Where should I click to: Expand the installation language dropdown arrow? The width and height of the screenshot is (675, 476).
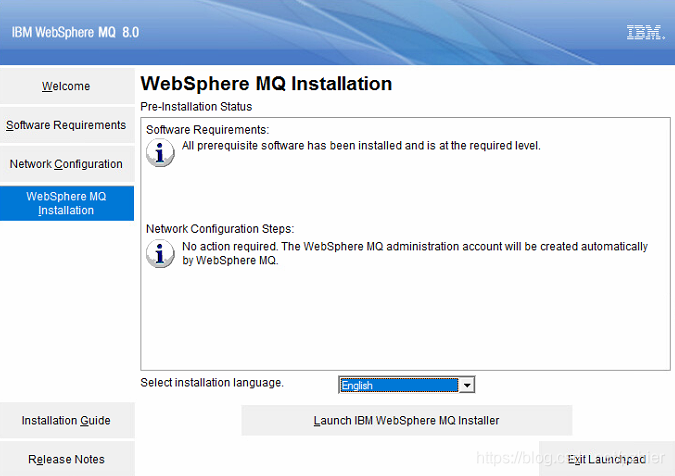point(467,385)
